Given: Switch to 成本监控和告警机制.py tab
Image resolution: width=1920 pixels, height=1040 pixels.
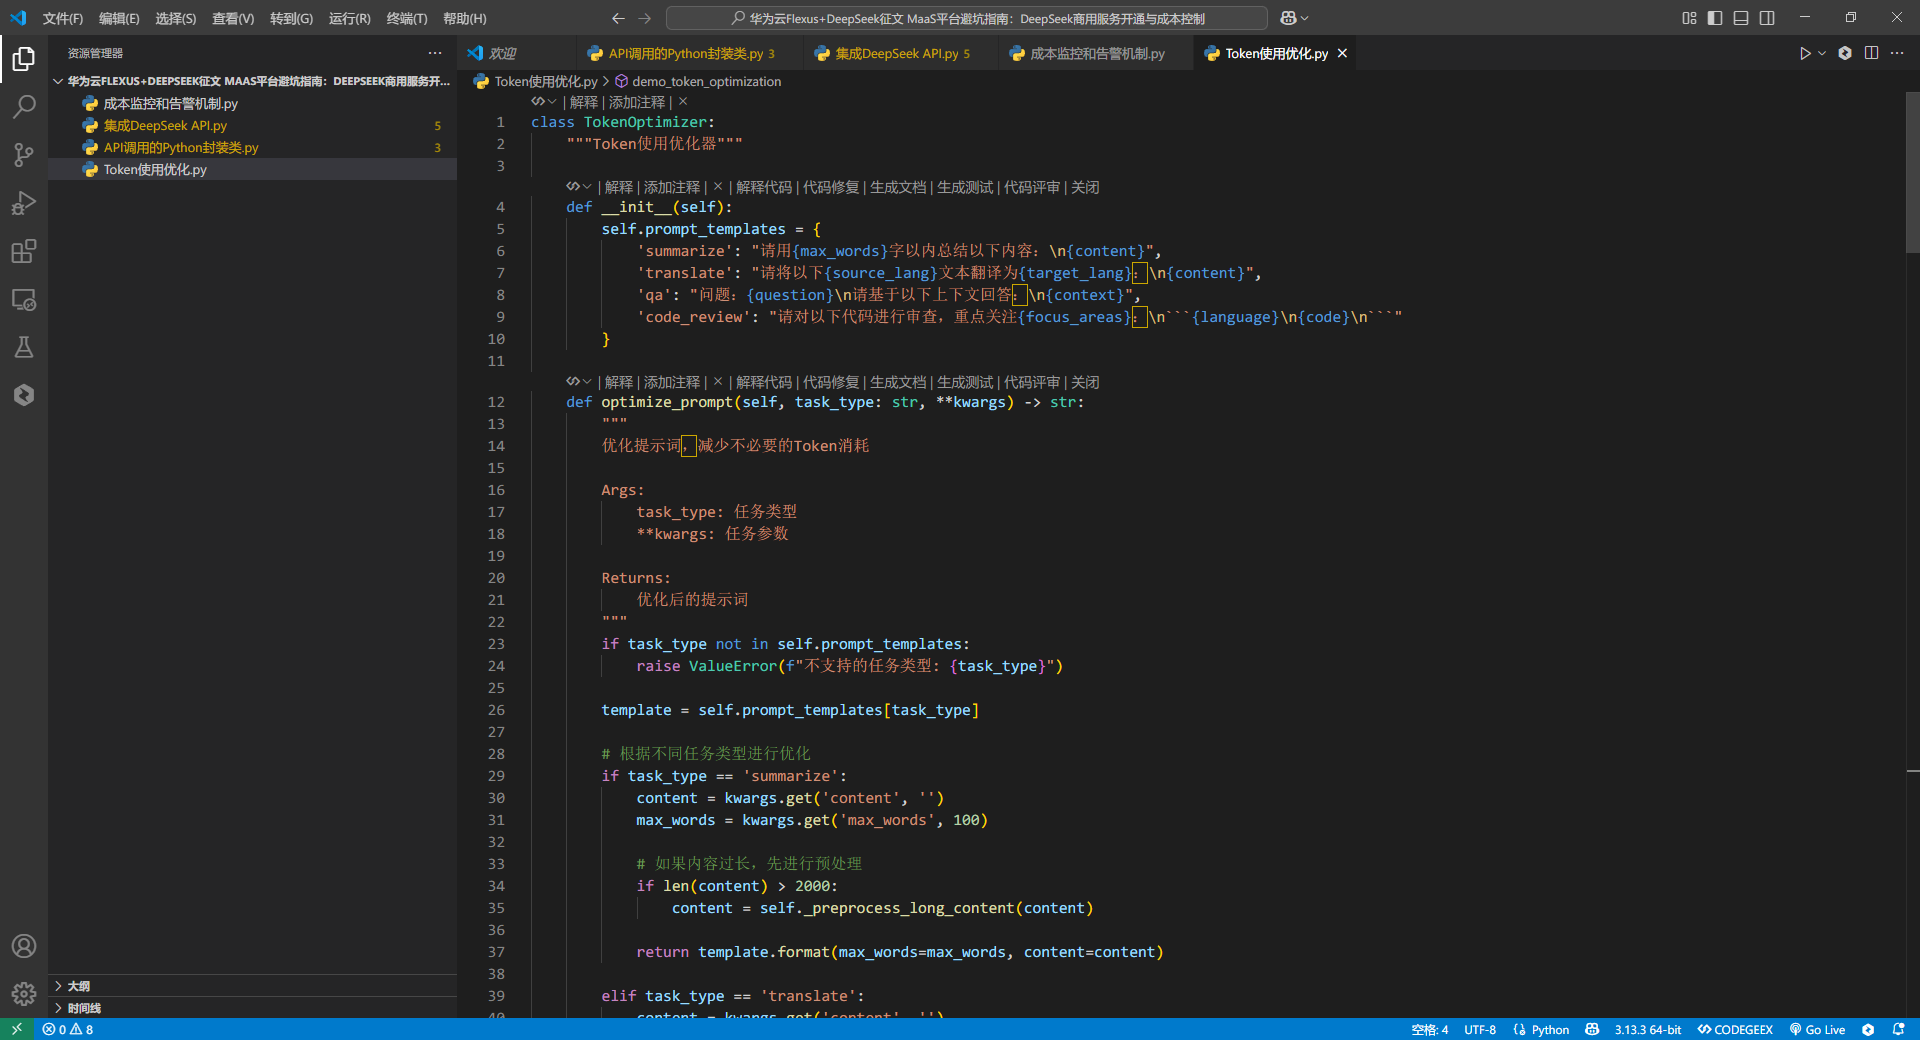Looking at the screenshot, I should 1096,53.
